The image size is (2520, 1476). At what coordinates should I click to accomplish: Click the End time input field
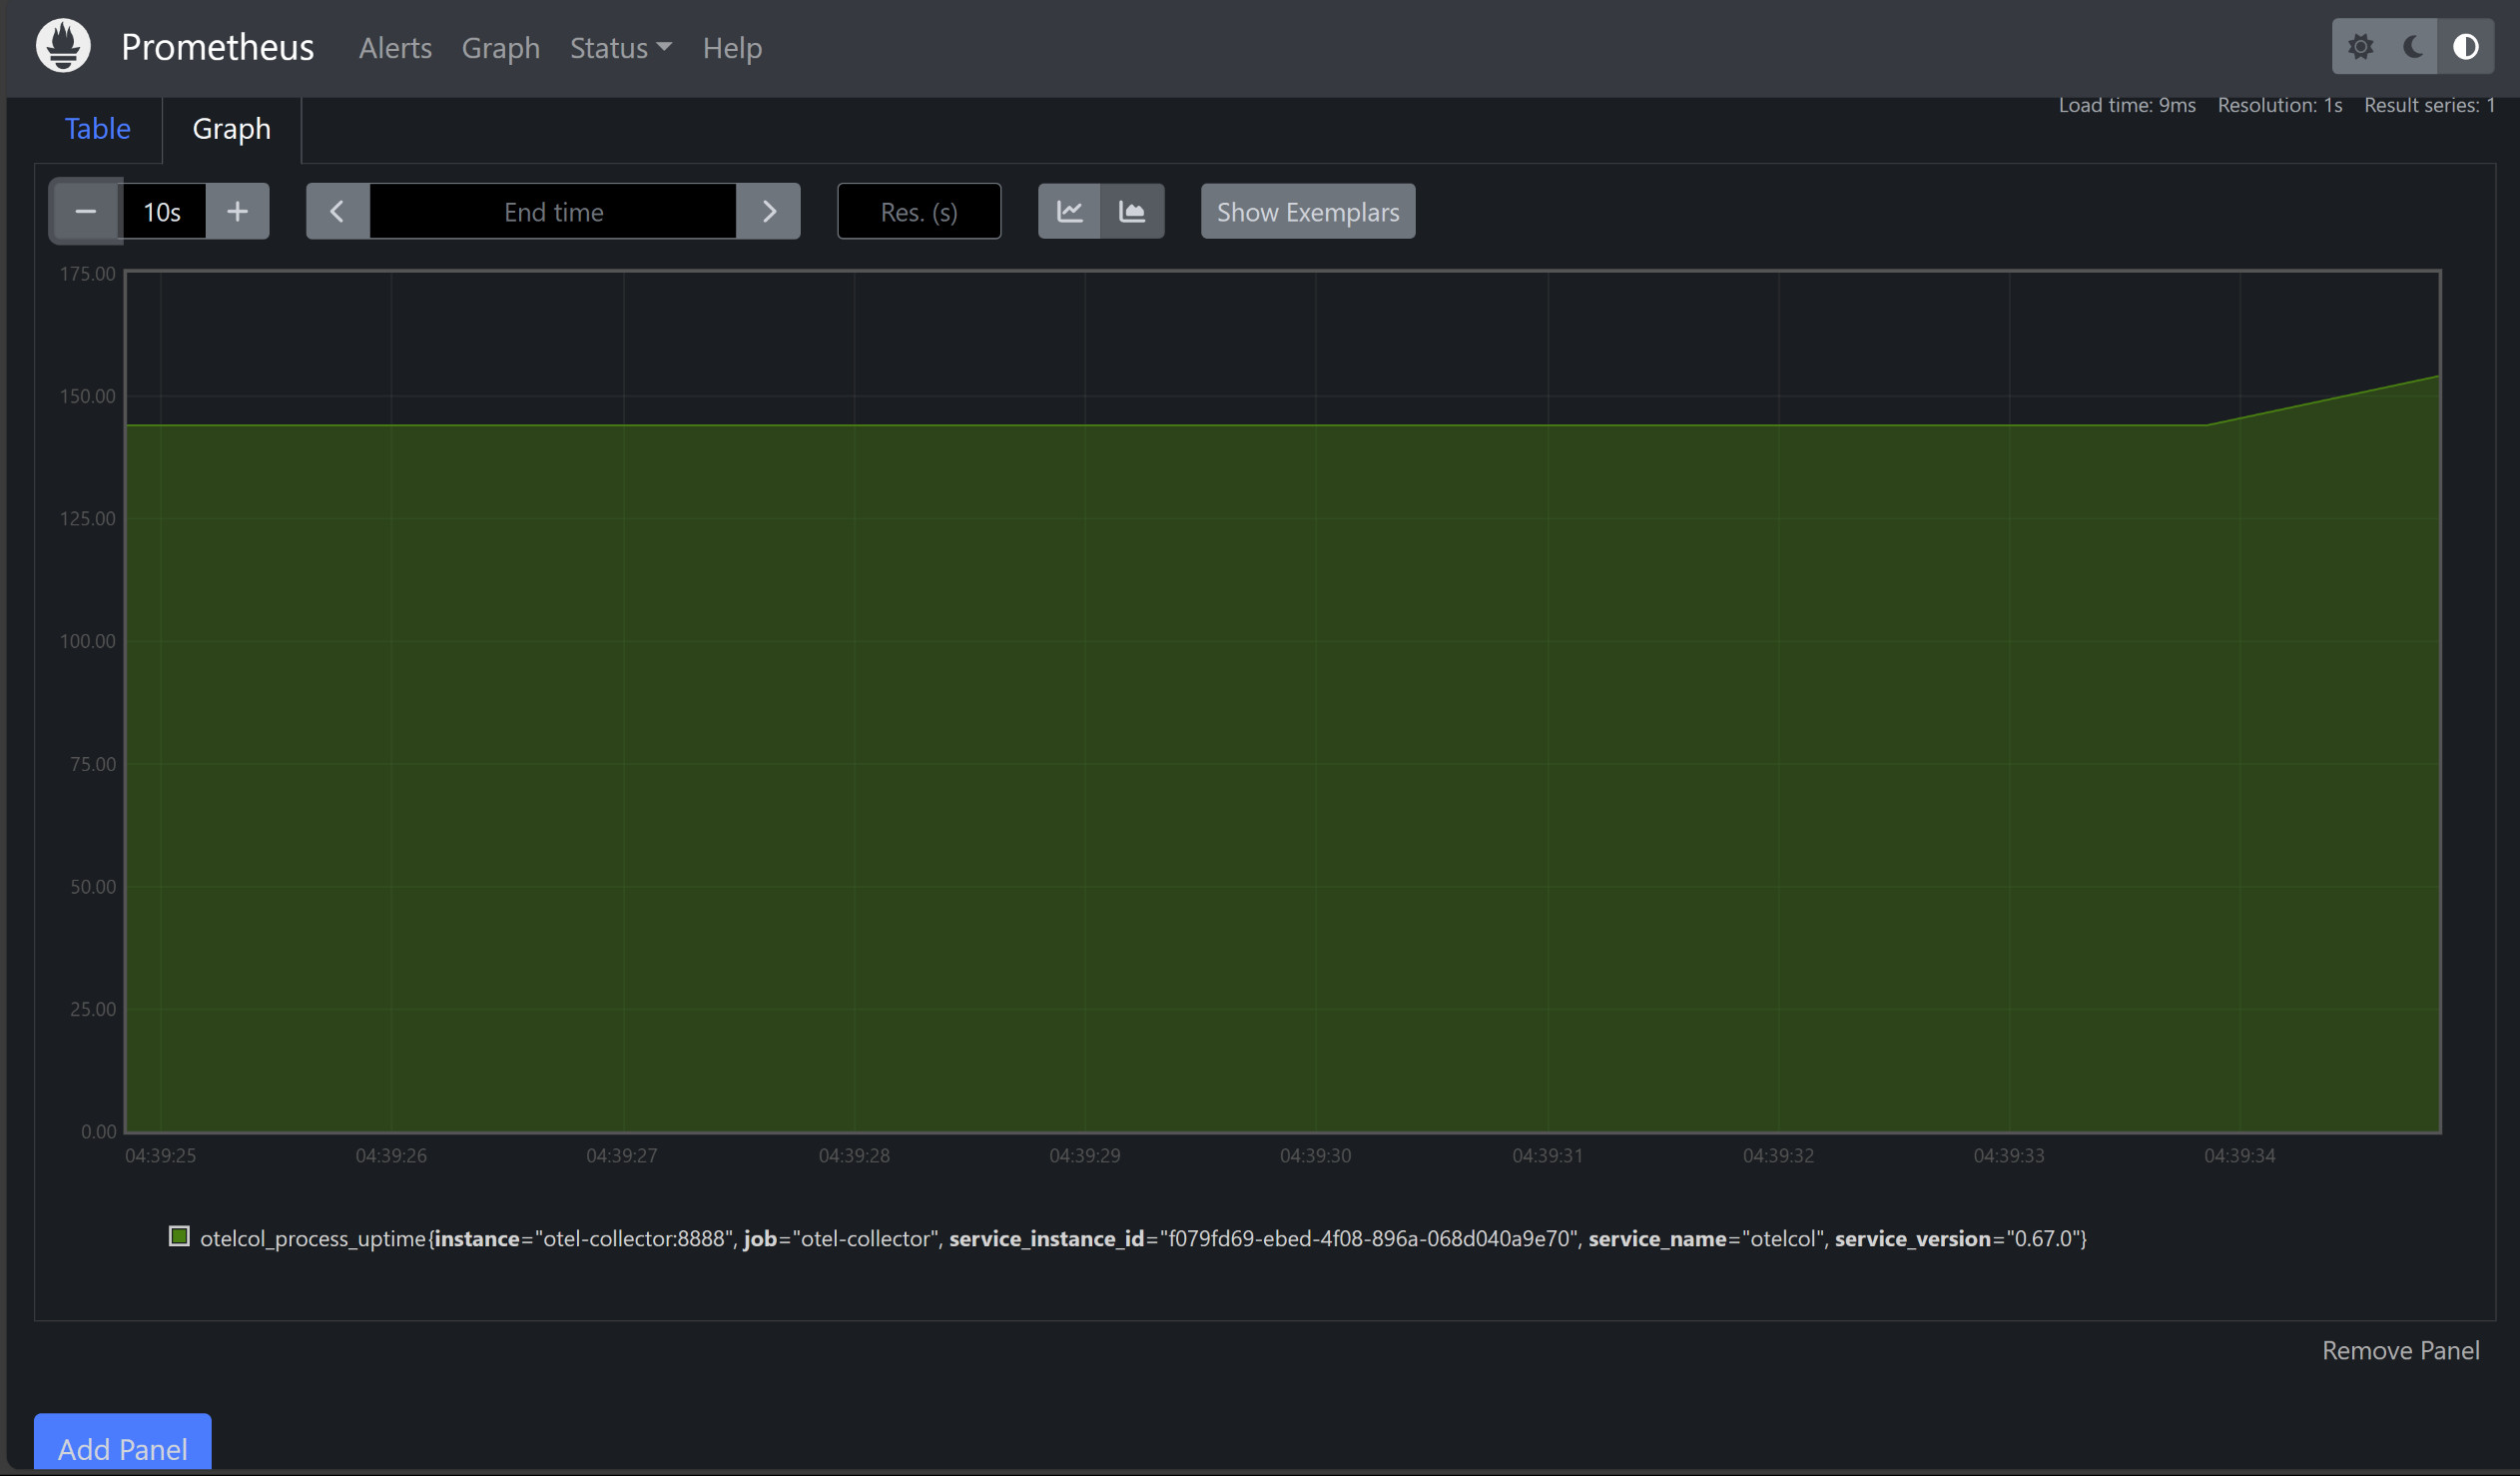[x=553, y=211]
